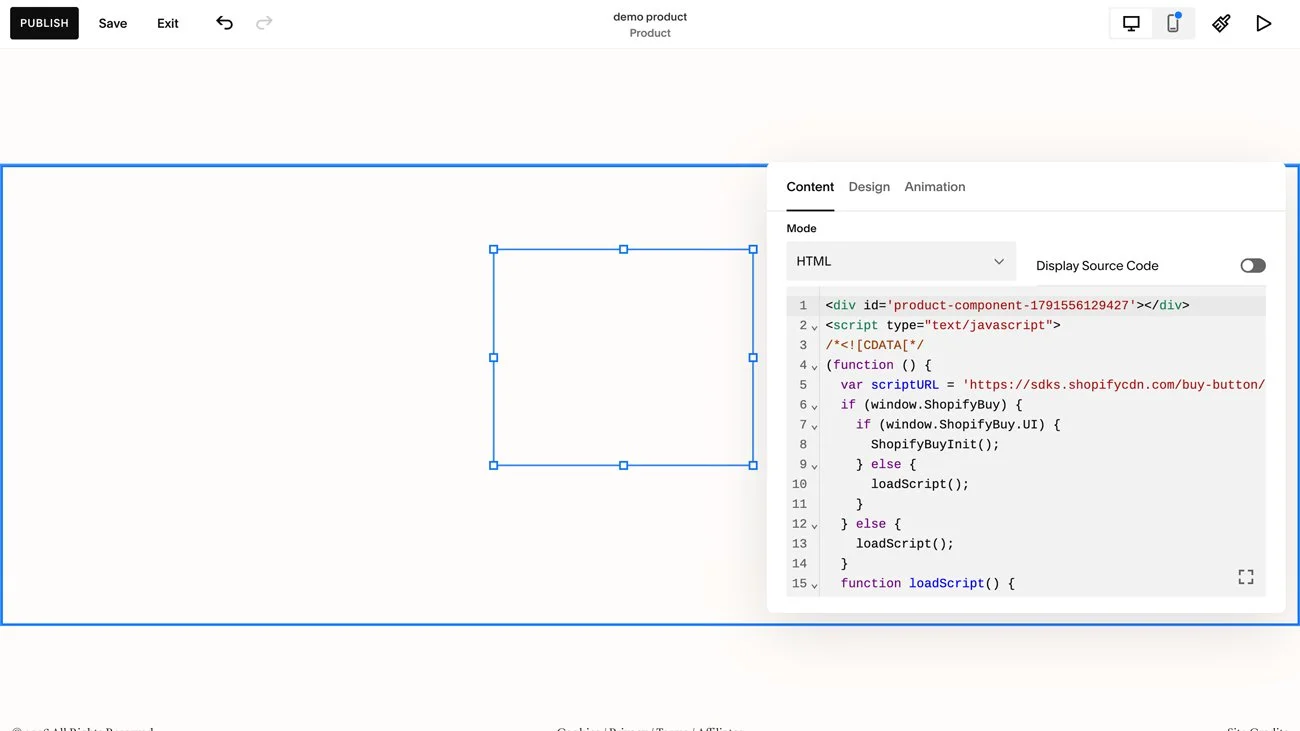Click the 'demo product' page title
The height and width of the screenshot is (731, 1300).
click(650, 17)
